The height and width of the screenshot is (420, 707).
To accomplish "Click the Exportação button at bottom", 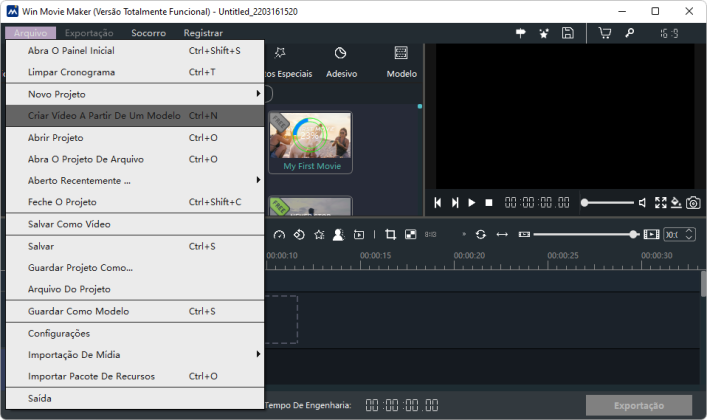I will [x=639, y=405].
